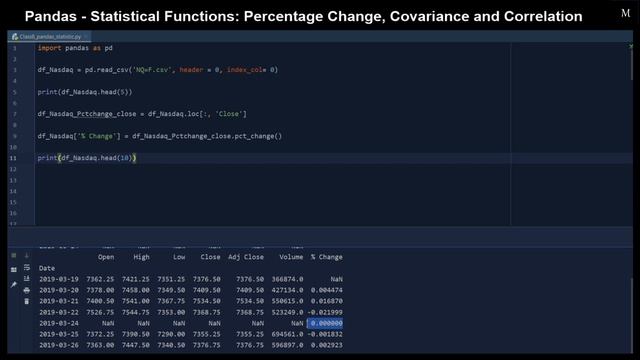640x360 pixels.
Task: Stop the running process in Run panel
Action: tap(13, 256)
